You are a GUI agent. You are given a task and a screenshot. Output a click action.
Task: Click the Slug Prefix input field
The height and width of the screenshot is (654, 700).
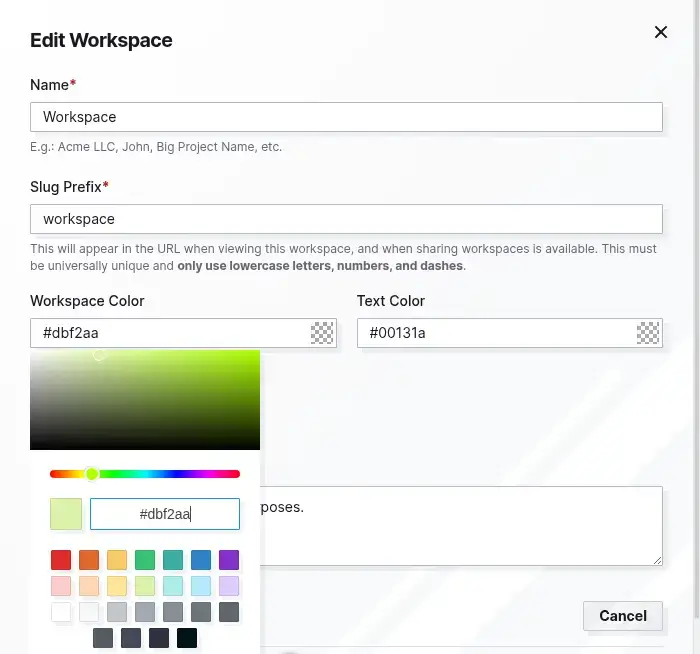346,219
